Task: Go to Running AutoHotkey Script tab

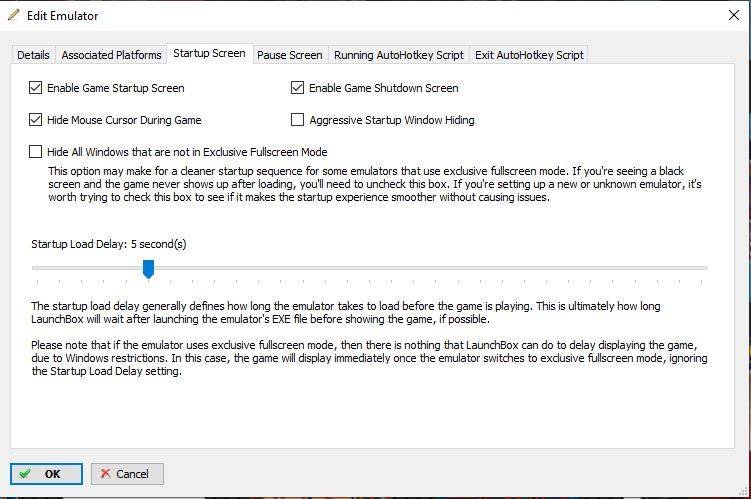Action: pyautogui.click(x=398, y=55)
